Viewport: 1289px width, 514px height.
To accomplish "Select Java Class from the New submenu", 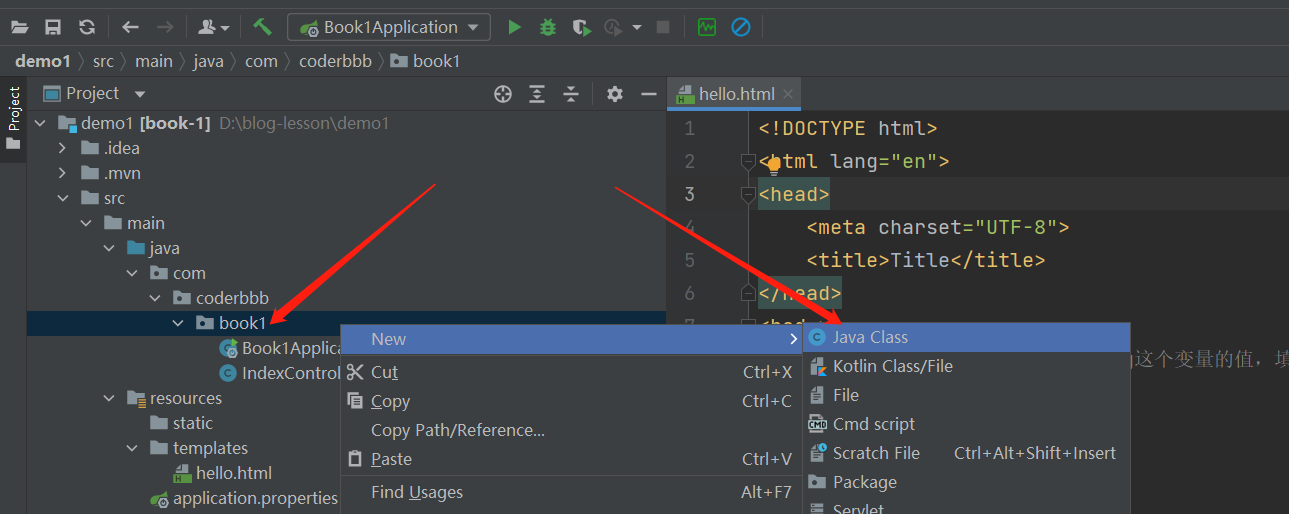I will coord(870,337).
